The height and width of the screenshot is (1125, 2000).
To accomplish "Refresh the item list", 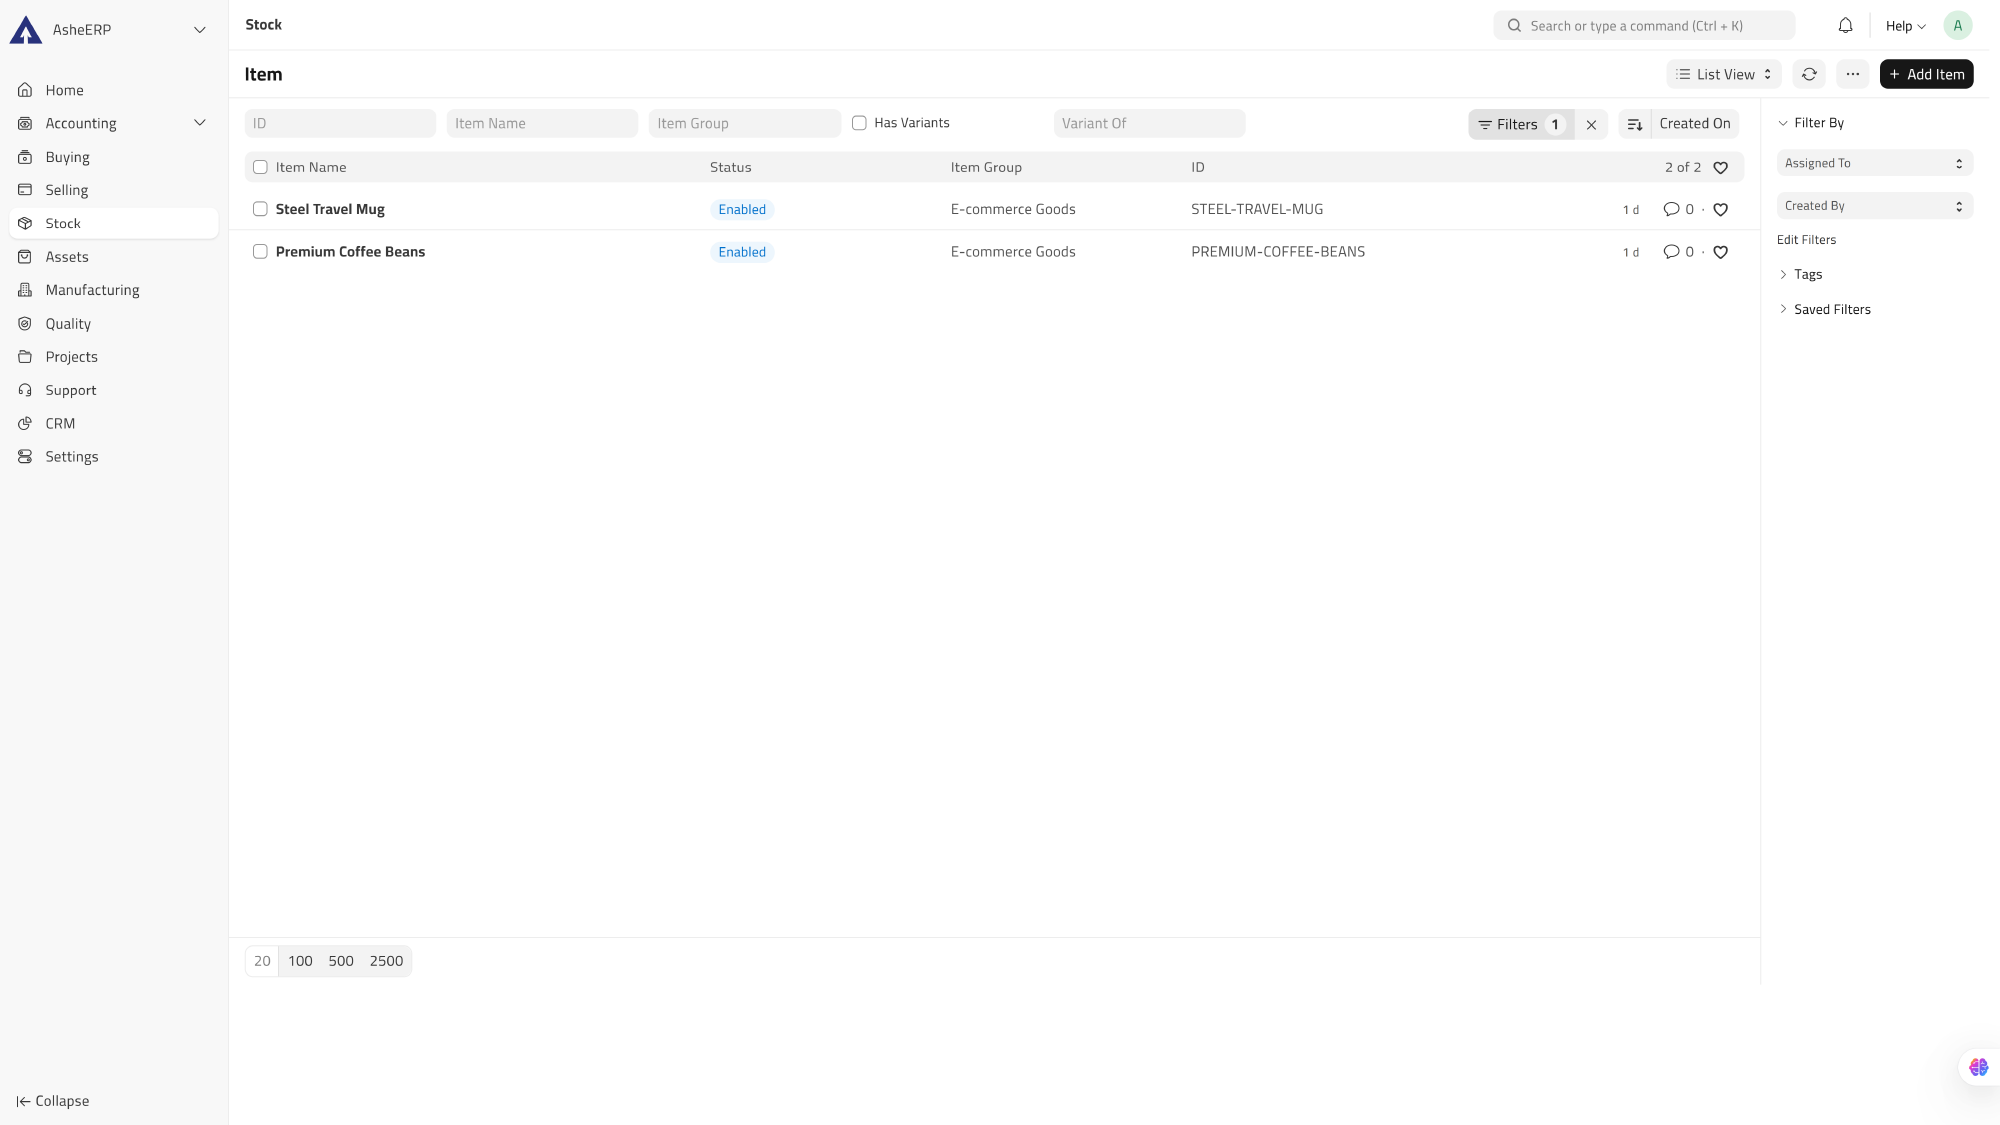I will [1809, 74].
